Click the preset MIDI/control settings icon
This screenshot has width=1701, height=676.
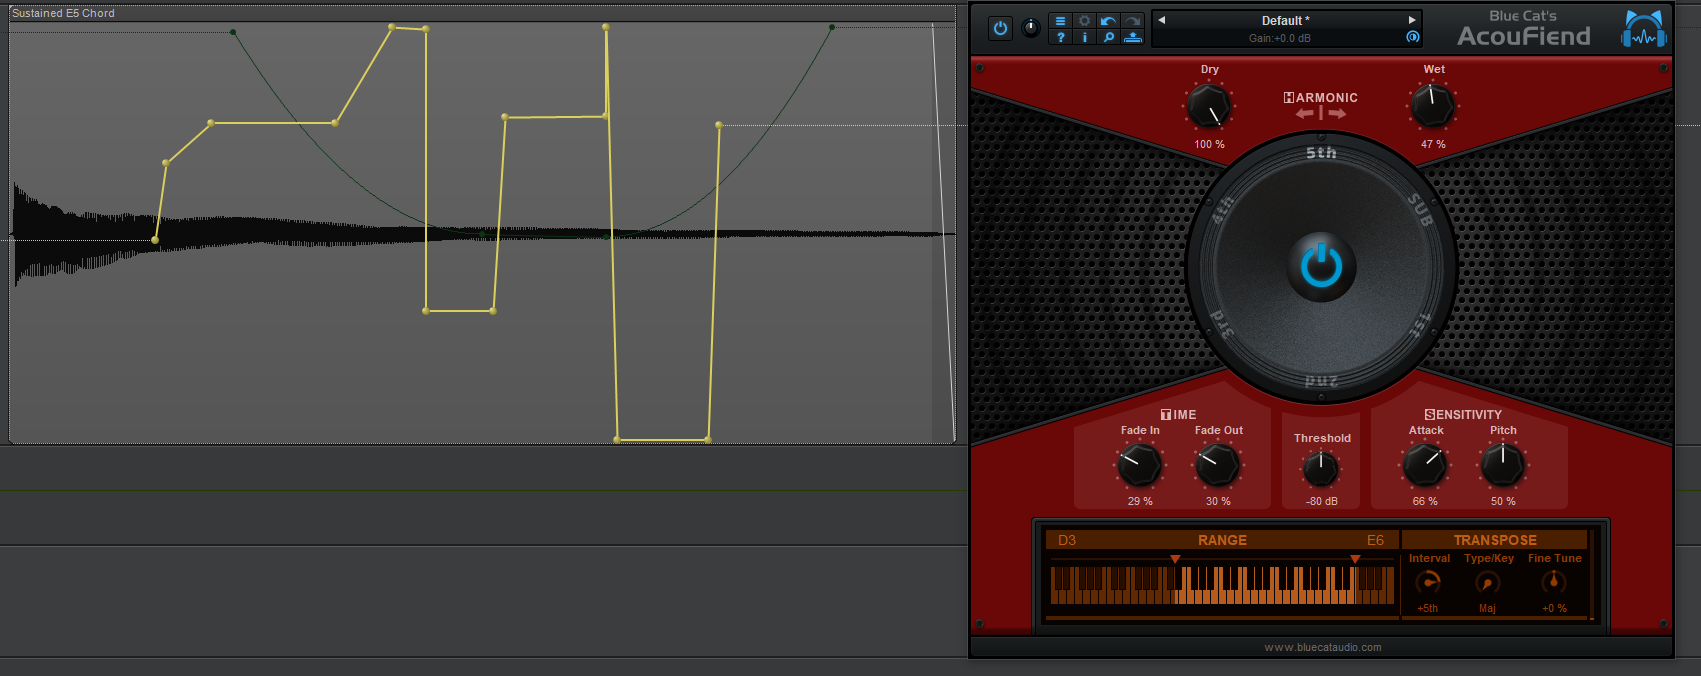pos(1413,37)
